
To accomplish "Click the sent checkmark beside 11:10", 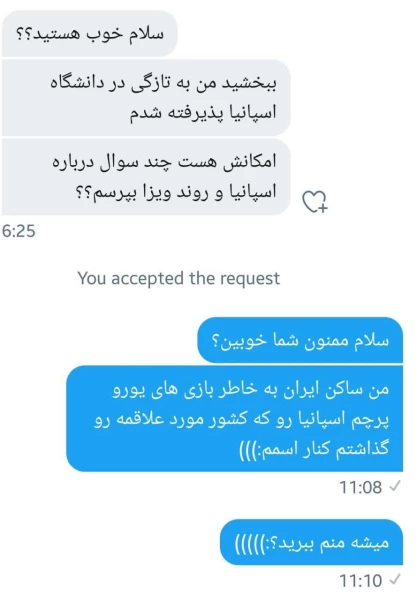I will pyautogui.click(x=394, y=580).
